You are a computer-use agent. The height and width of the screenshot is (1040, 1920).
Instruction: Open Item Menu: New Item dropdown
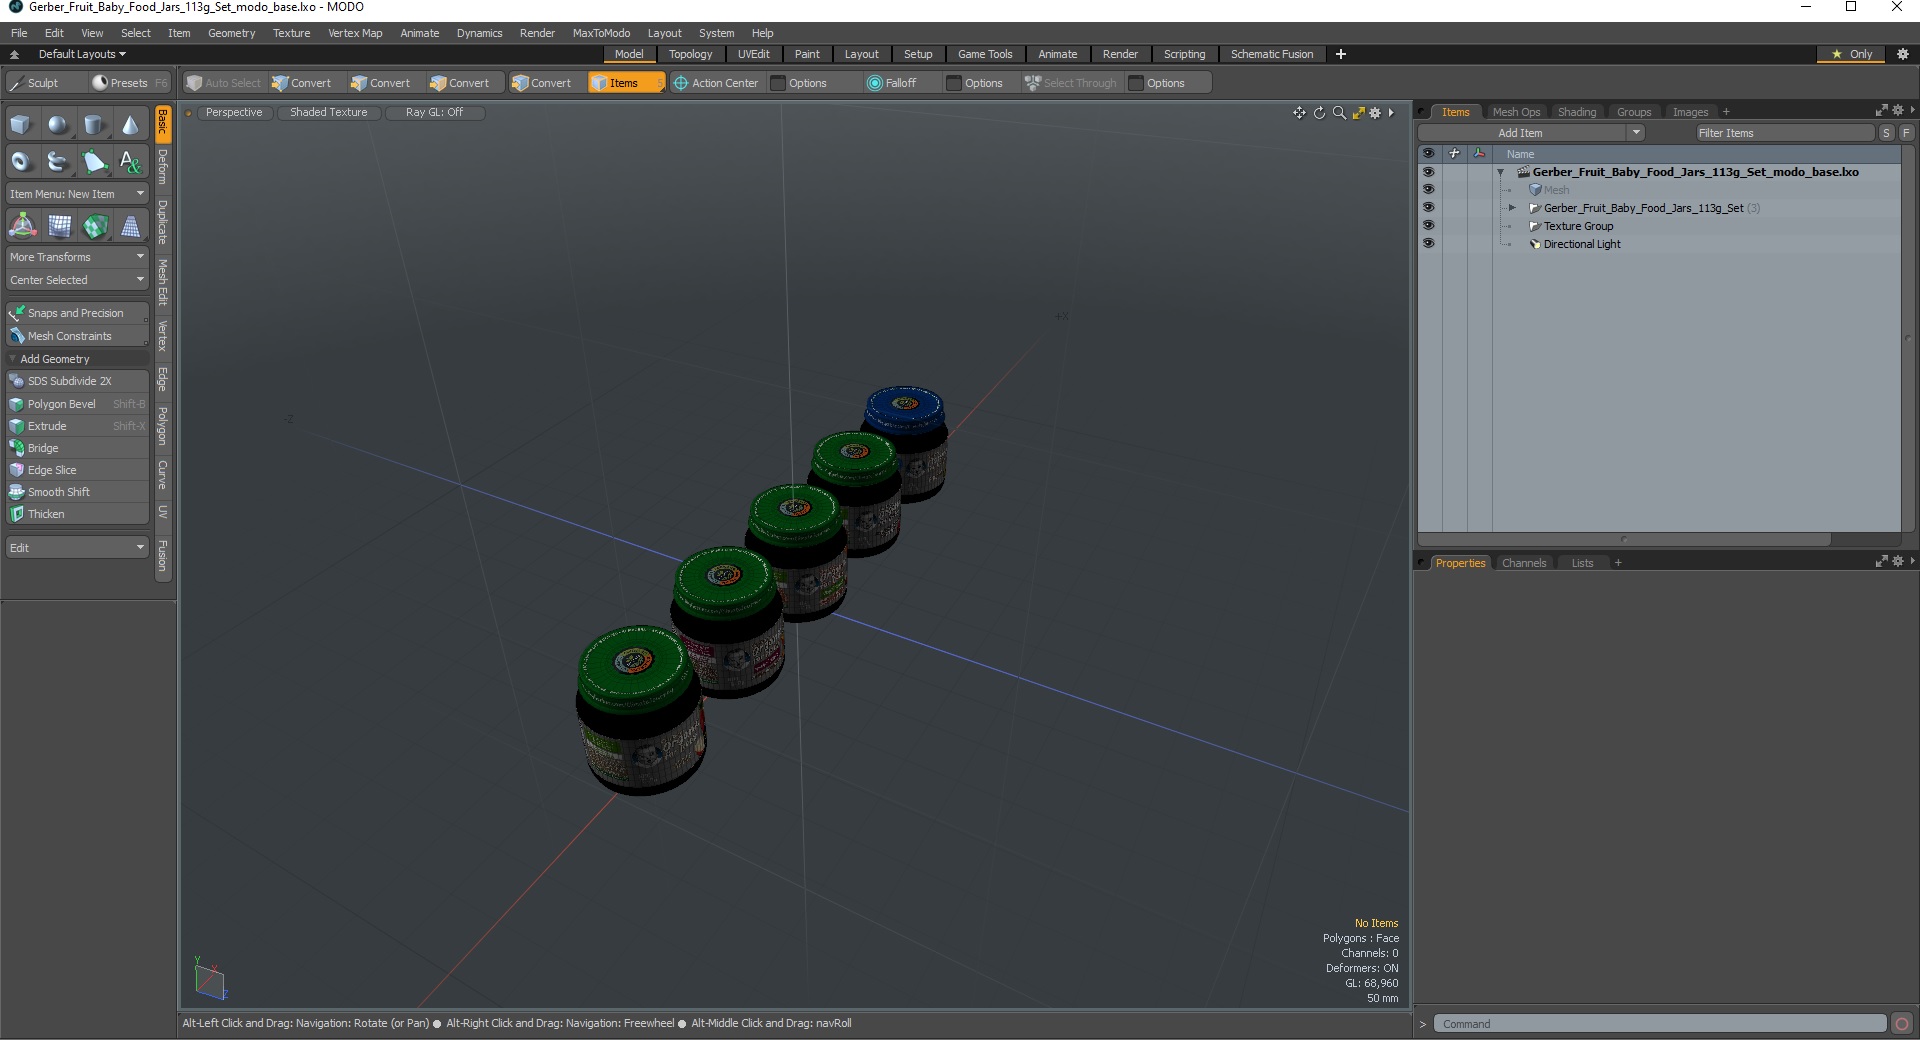coord(77,194)
